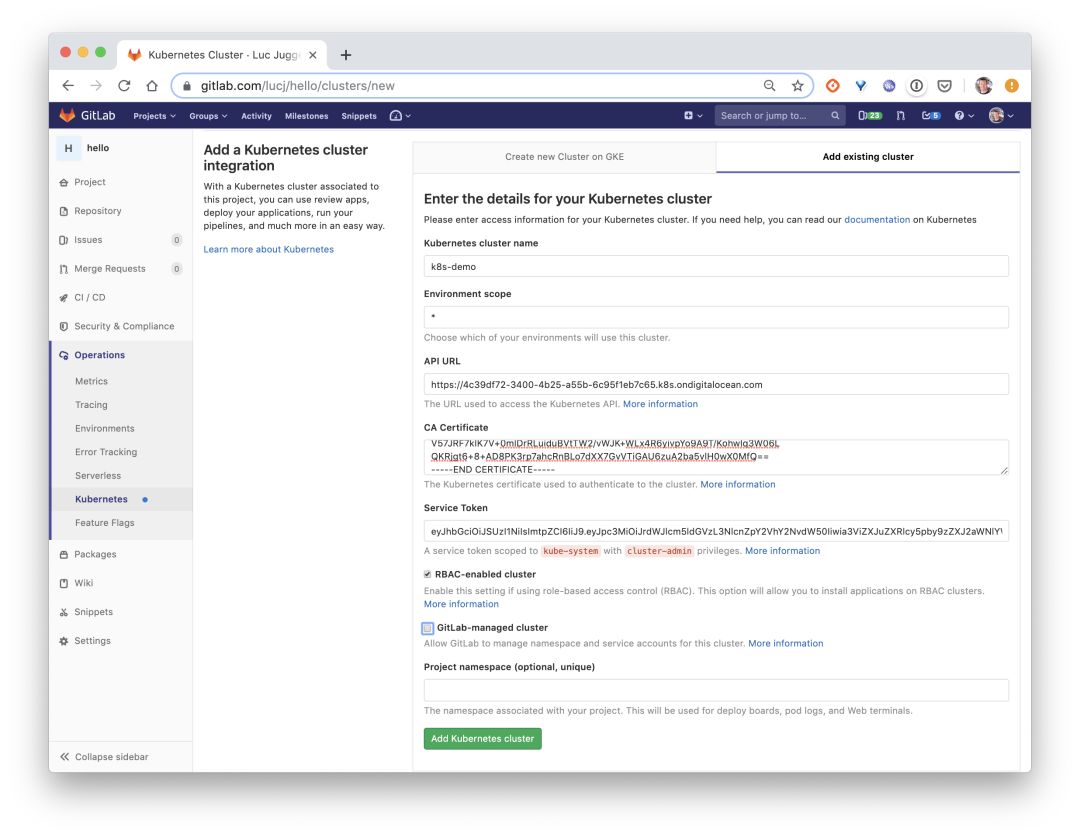Open the to-do list icon showing 5
Screen dimensions: 1080x837
pyautogui.click(x=931, y=116)
